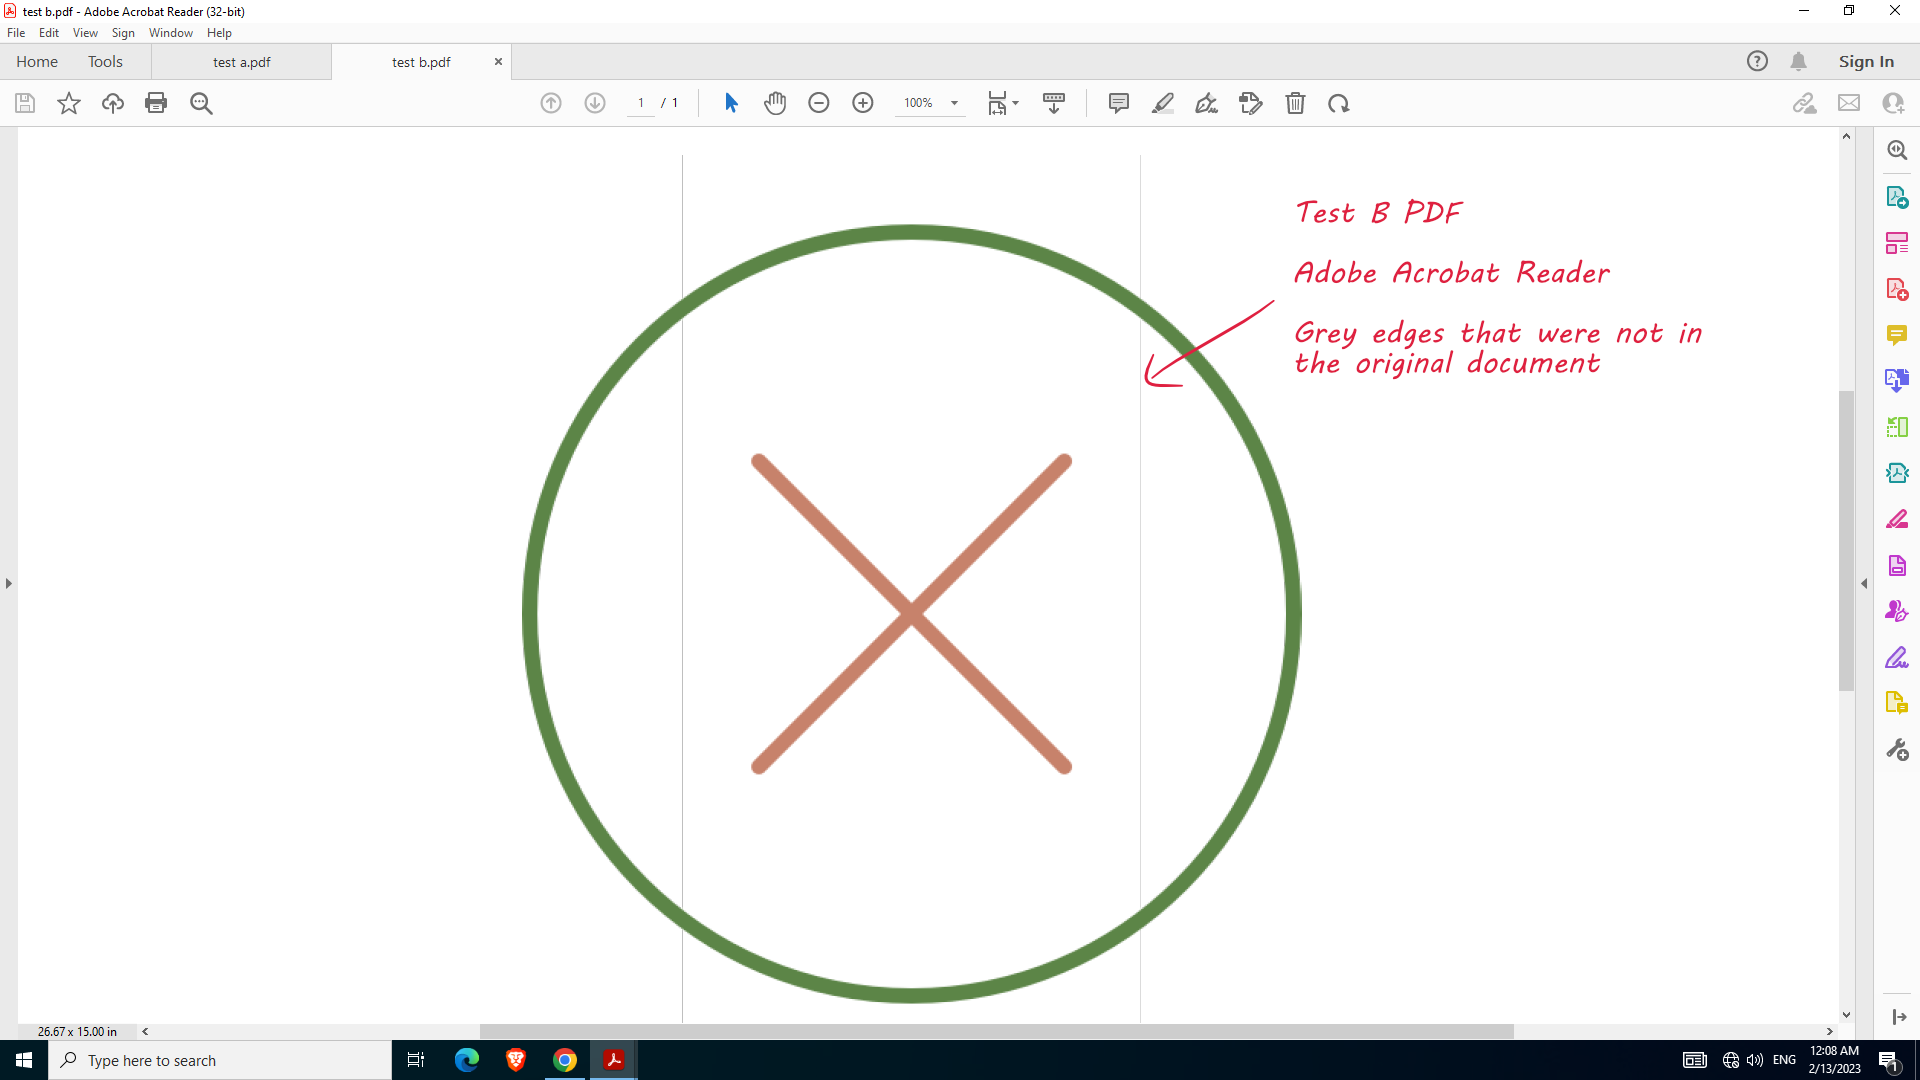Open the Window menu

170,33
